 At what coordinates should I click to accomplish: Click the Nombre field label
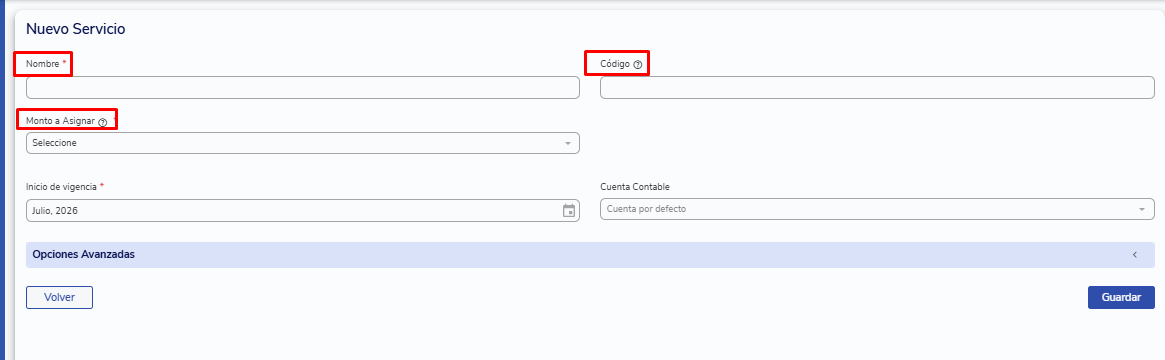click(42, 64)
